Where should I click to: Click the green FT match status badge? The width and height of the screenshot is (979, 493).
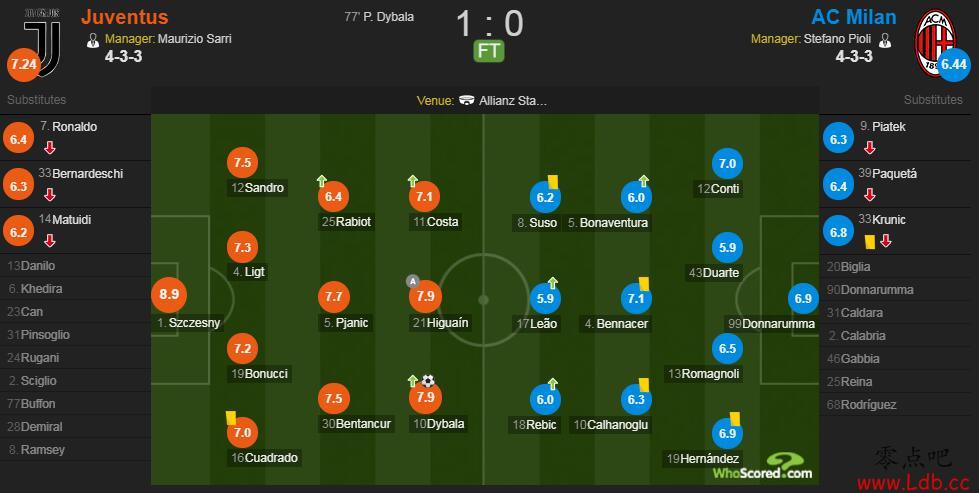click(489, 51)
